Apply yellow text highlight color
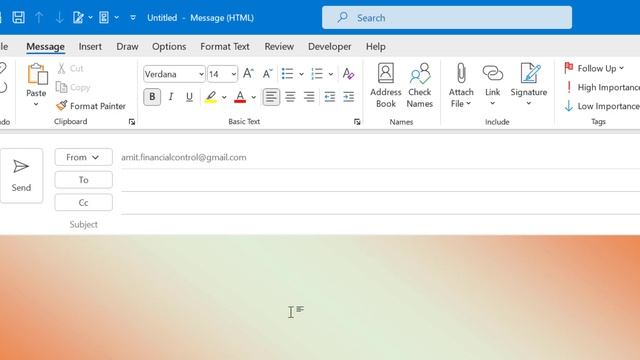Screen dimensions: 640x360 coord(211,97)
